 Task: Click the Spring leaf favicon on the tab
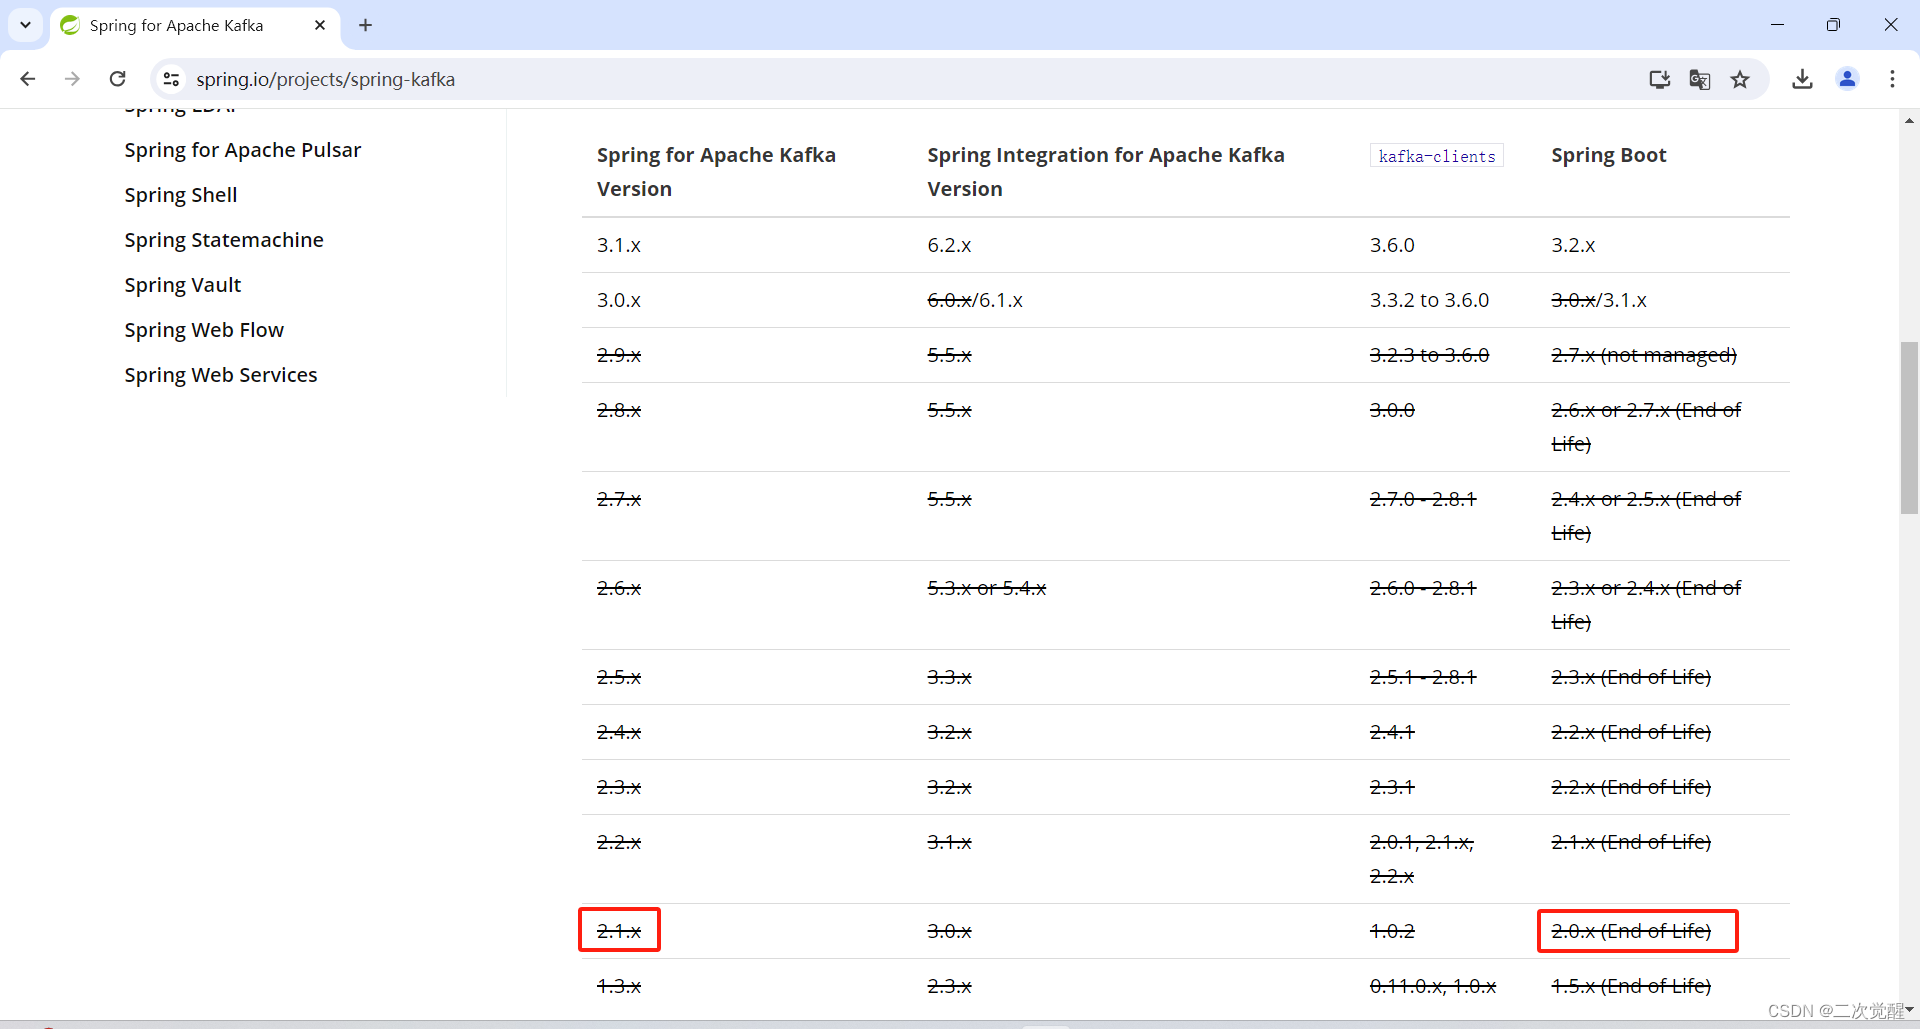pyautogui.click(x=69, y=25)
